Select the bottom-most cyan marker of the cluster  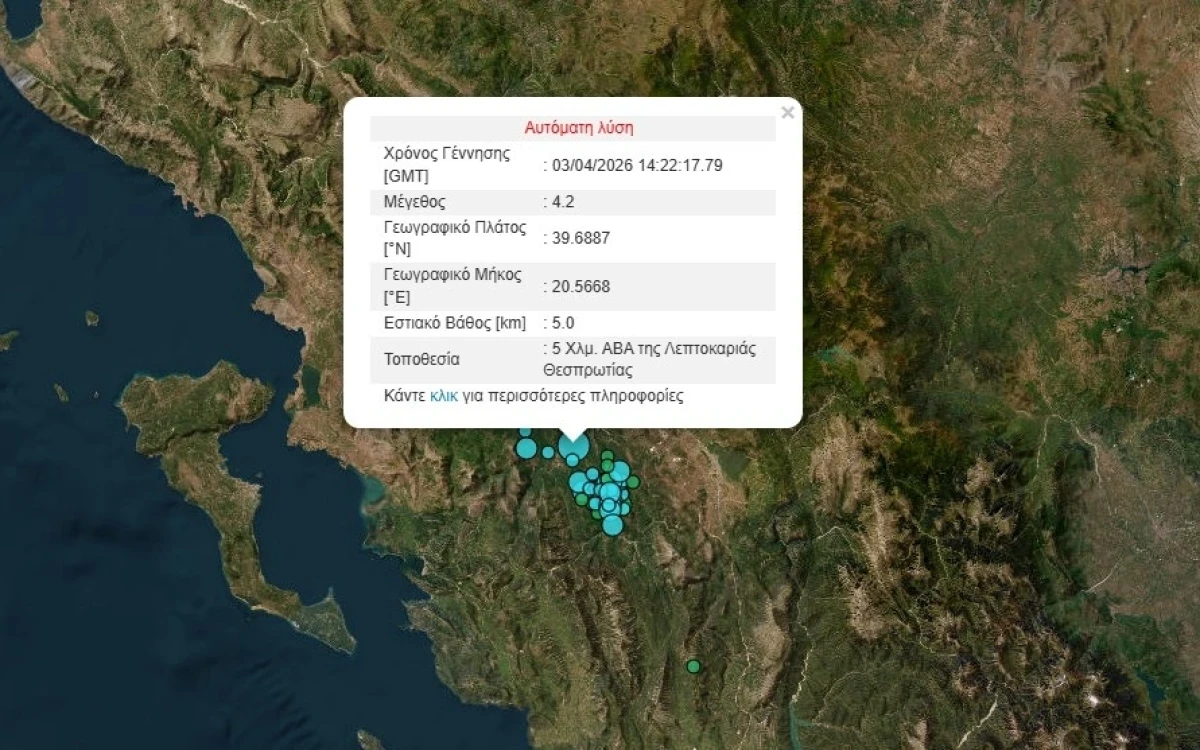pyautogui.click(x=613, y=525)
